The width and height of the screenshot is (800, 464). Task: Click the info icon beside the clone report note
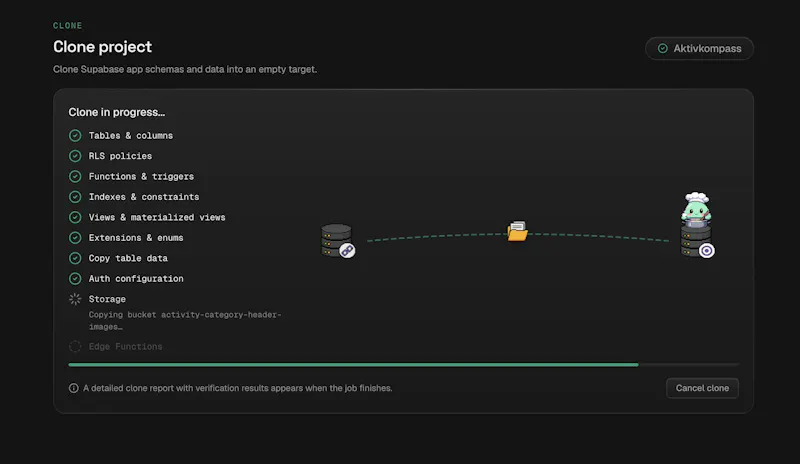pos(73,388)
